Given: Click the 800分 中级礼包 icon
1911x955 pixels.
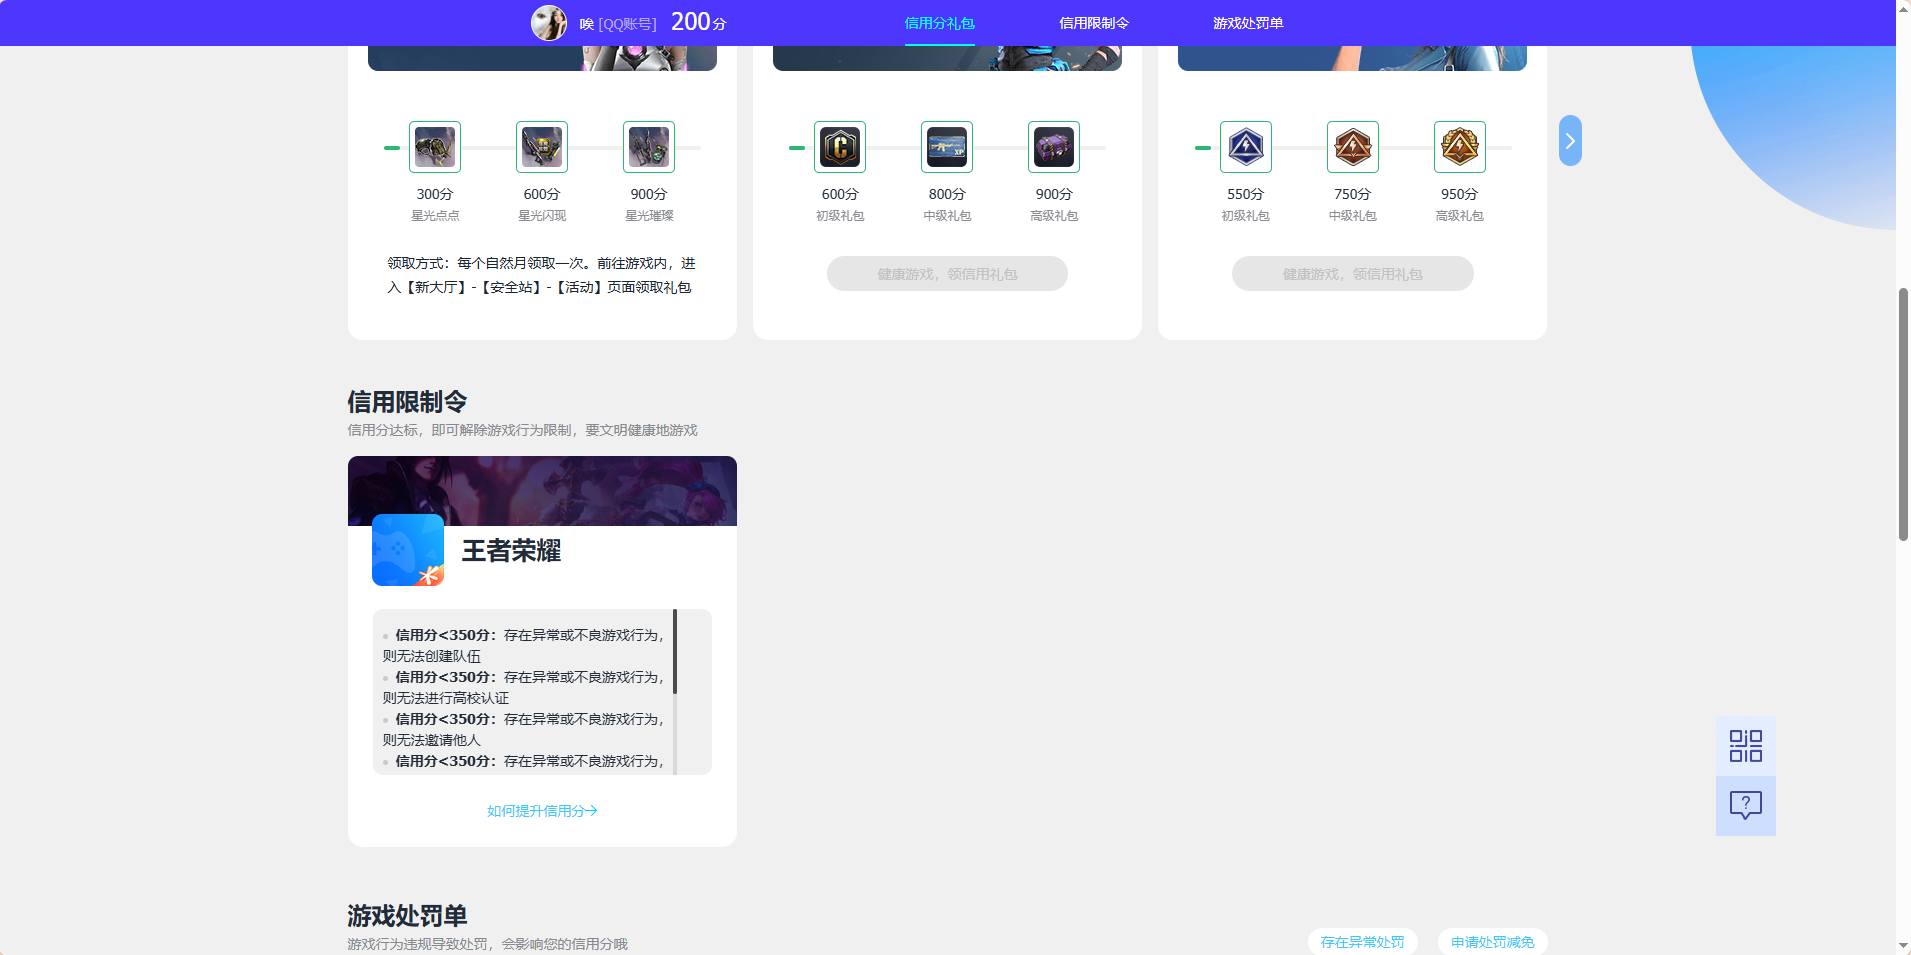Looking at the screenshot, I should (947, 147).
